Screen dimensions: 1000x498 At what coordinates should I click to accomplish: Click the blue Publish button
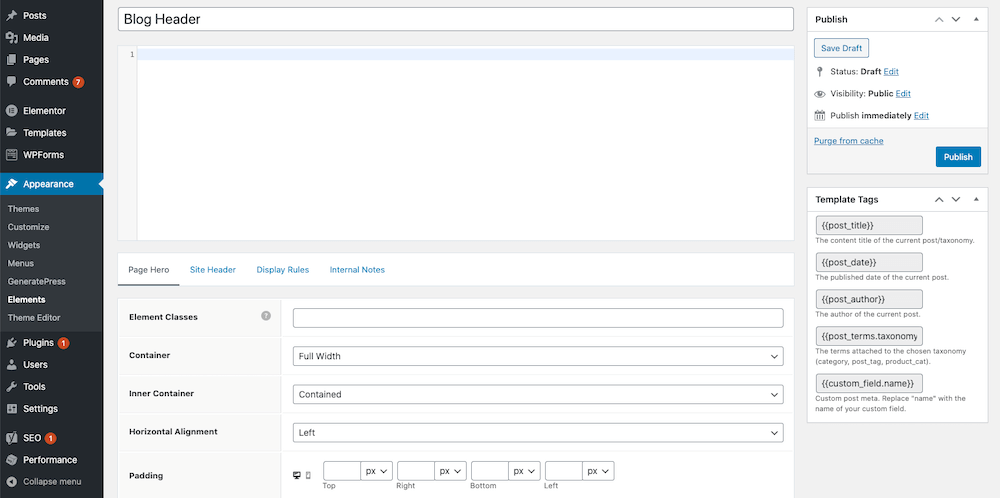958,157
